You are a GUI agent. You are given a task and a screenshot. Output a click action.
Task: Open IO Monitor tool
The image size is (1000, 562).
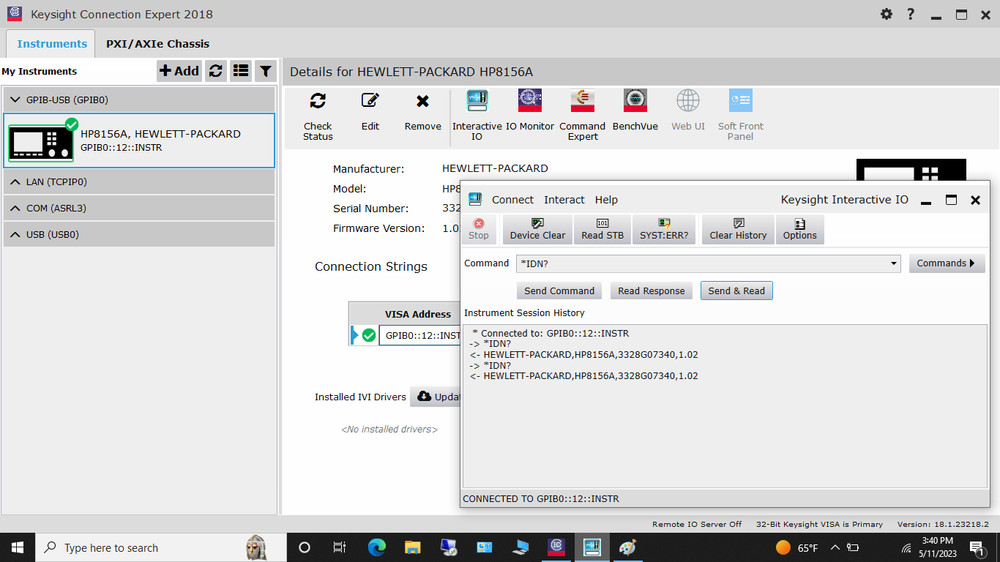pyautogui.click(x=530, y=101)
